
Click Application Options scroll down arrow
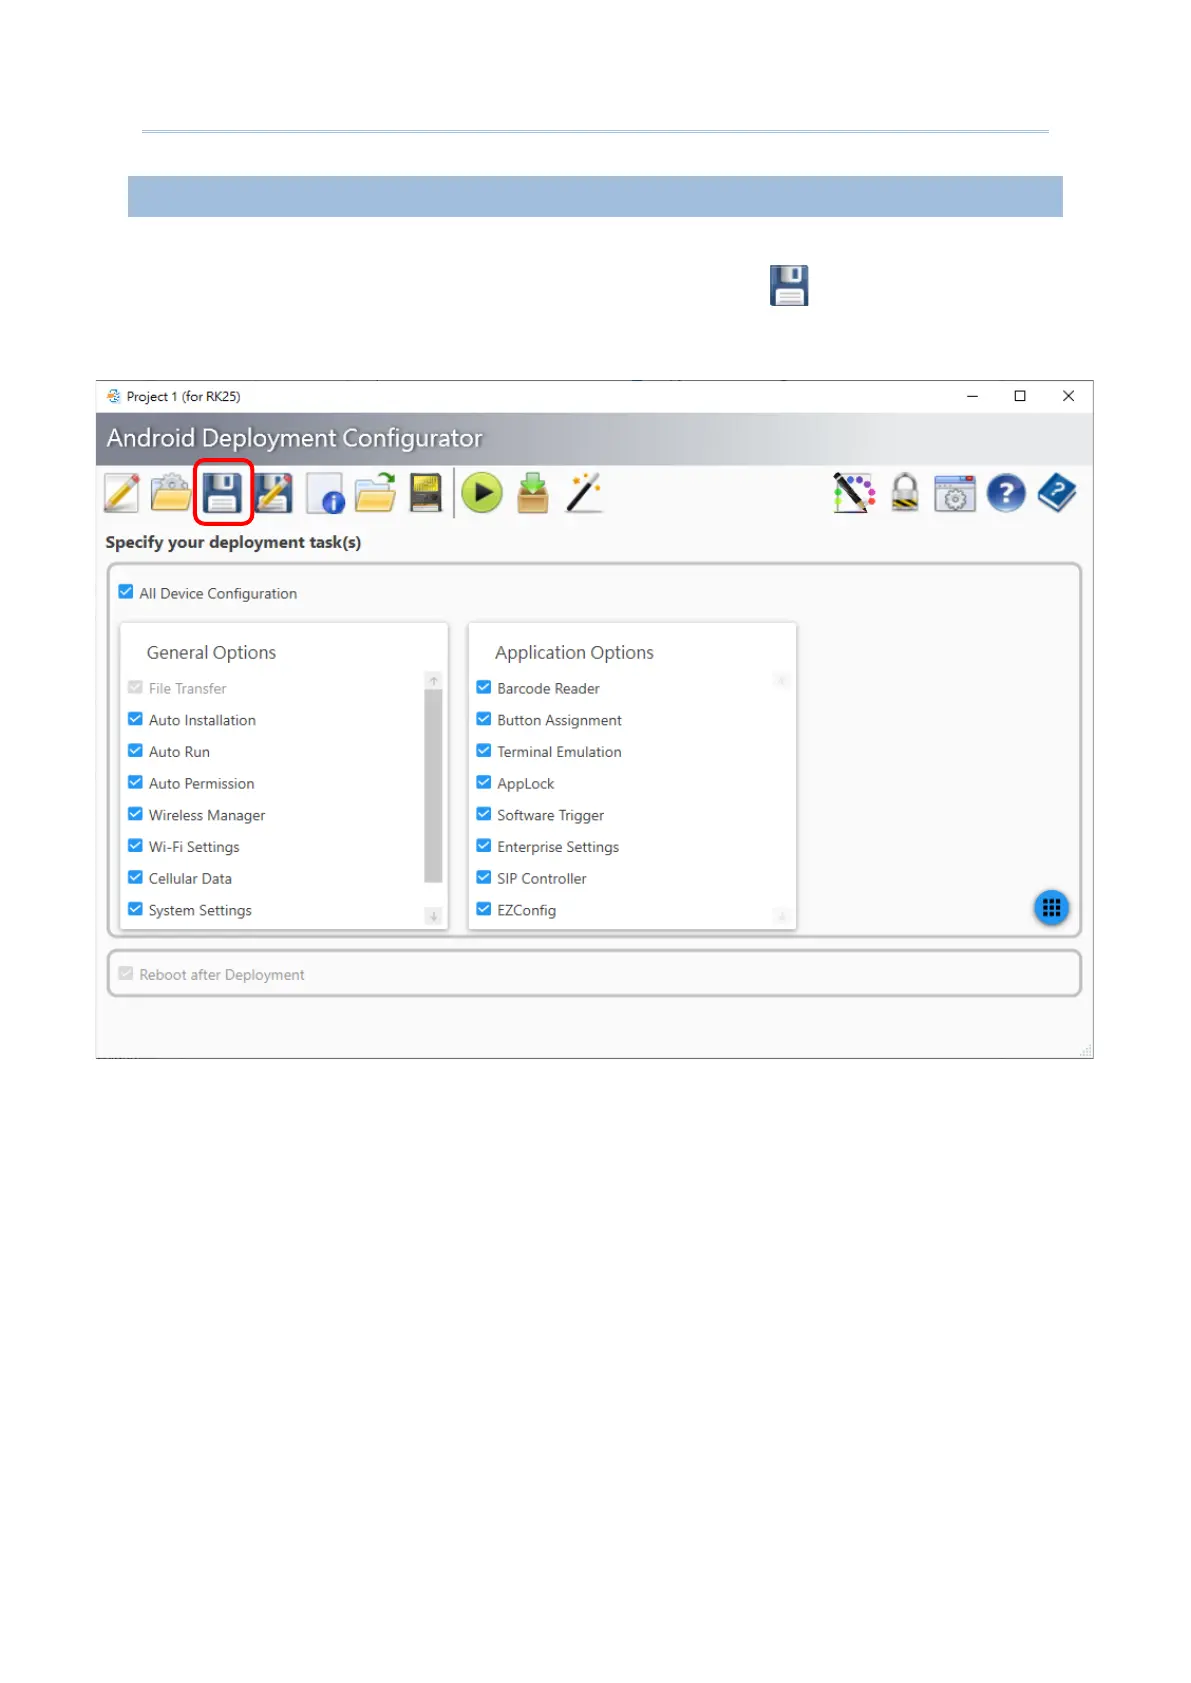(x=782, y=916)
